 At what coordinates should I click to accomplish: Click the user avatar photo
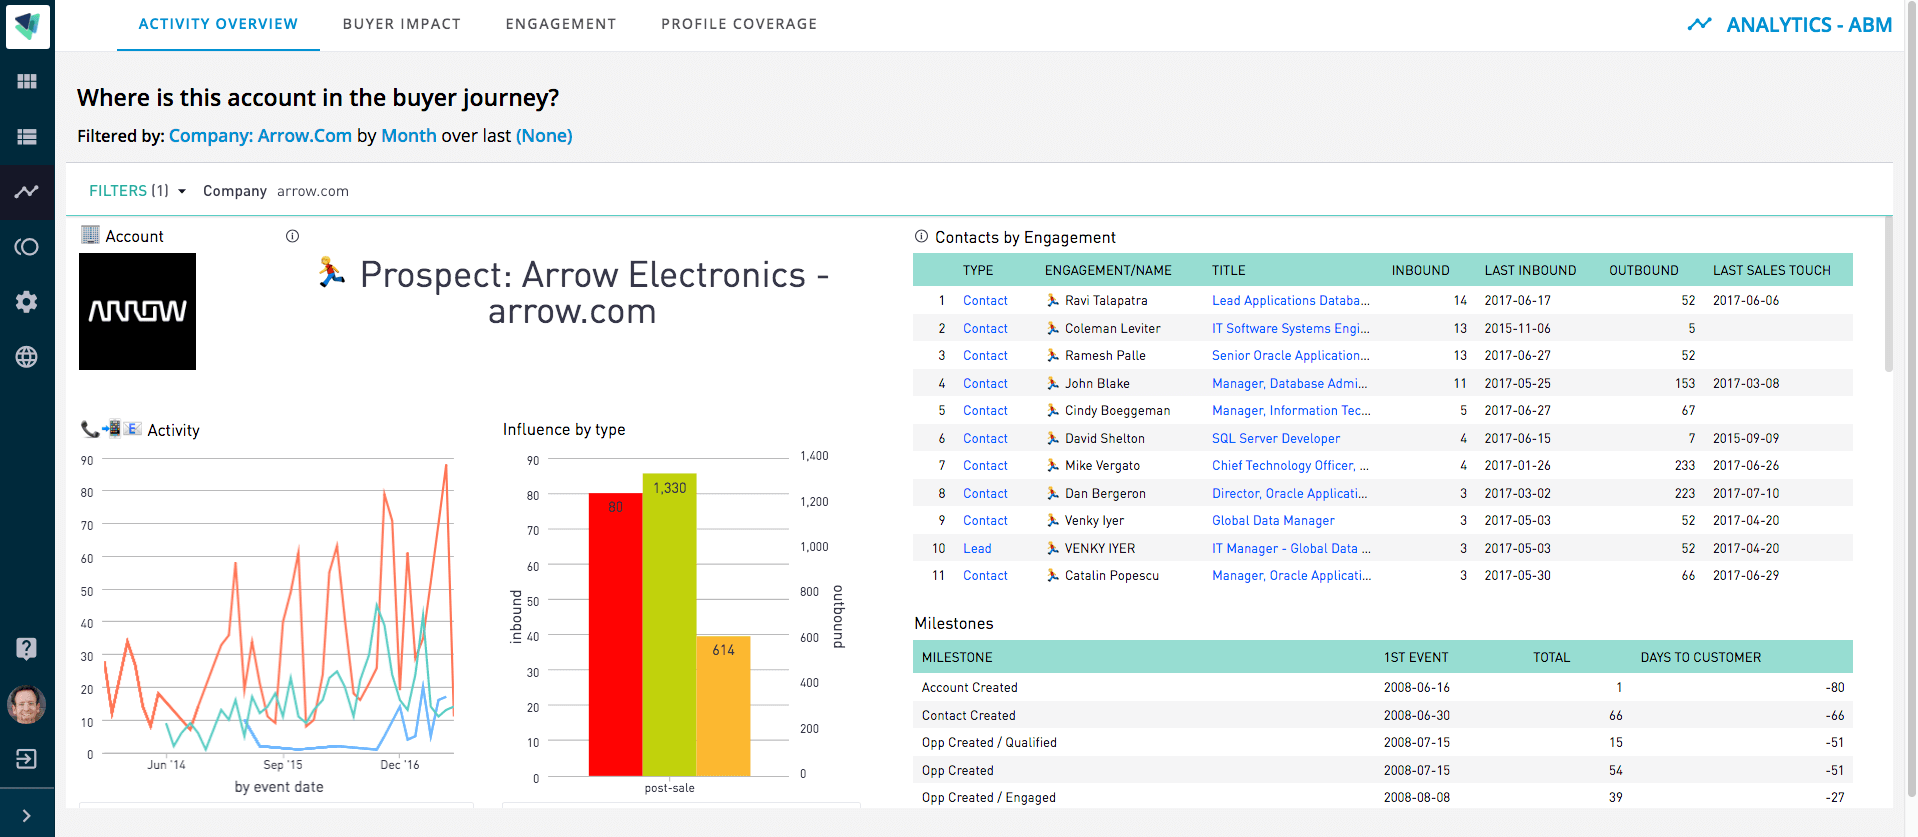point(27,704)
